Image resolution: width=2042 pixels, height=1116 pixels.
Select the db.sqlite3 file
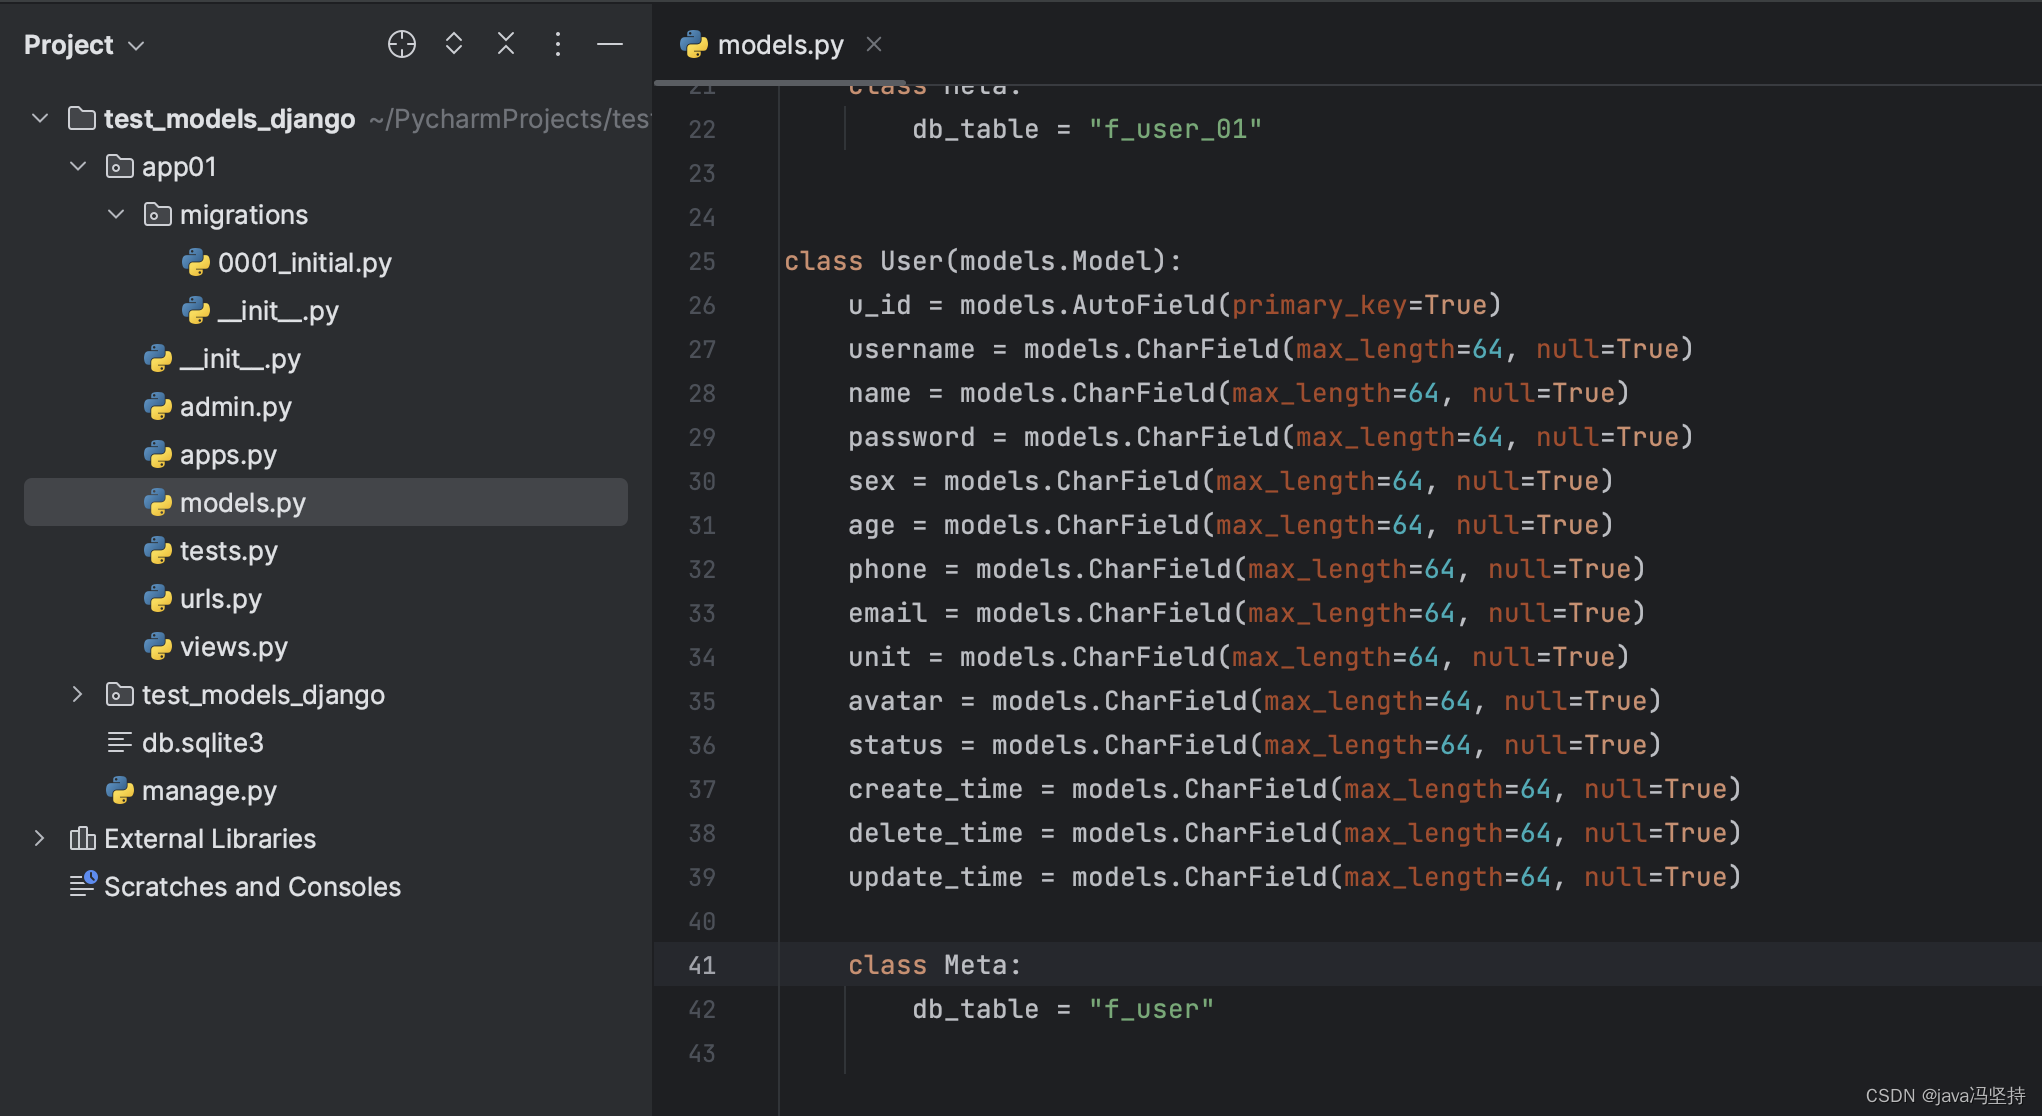pos(202,743)
